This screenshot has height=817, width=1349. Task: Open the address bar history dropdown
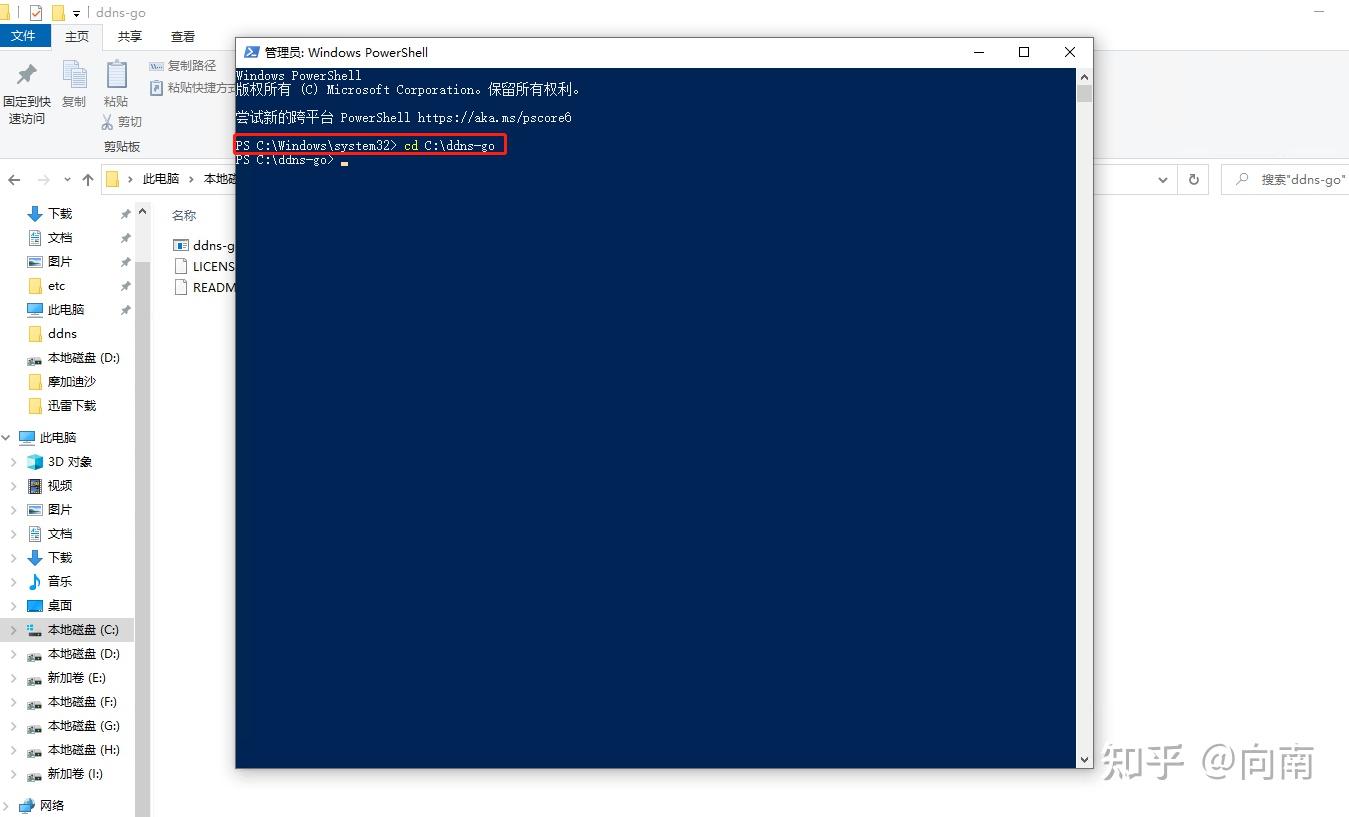[1163, 180]
